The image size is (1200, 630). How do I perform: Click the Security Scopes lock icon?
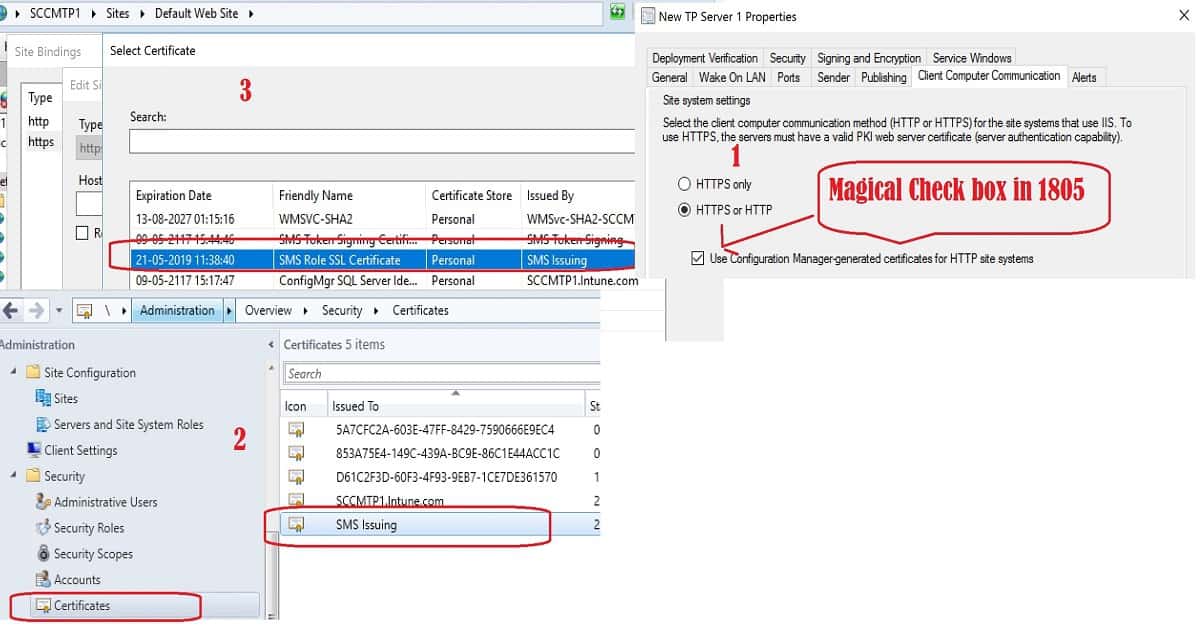(43, 554)
